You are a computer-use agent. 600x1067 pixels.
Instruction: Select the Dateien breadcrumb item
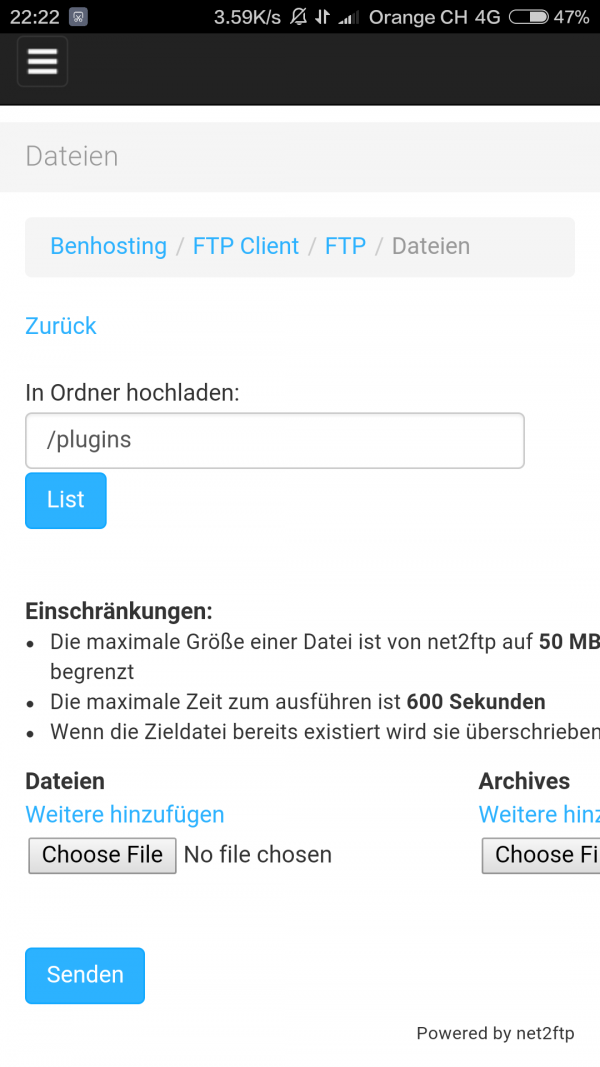pyautogui.click(x=430, y=246)
